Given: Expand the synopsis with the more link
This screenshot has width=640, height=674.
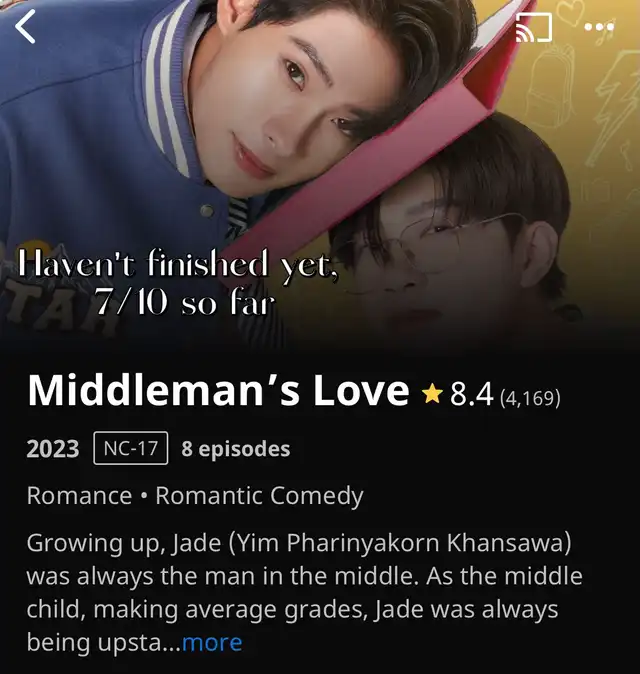Looking at the screenshot, I should [212, 643].
